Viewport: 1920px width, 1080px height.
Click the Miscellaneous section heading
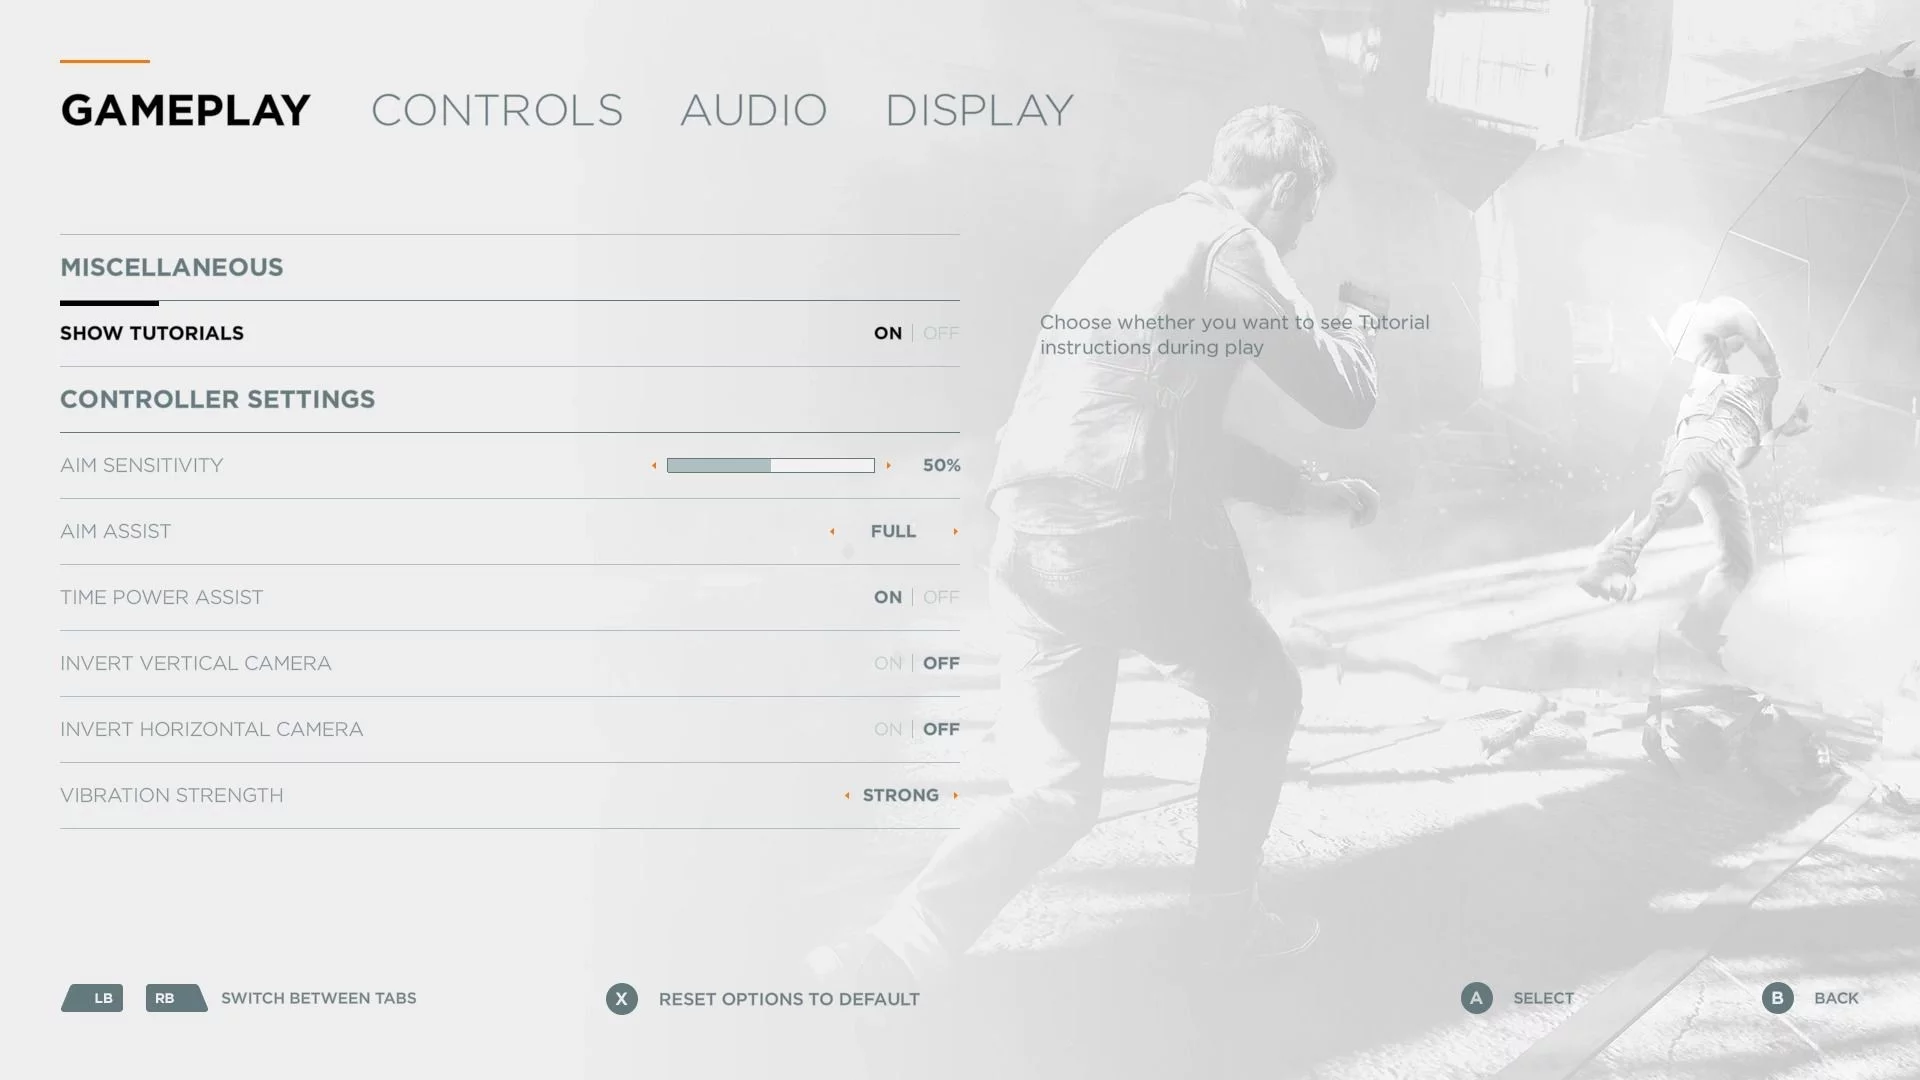[172, 267]
